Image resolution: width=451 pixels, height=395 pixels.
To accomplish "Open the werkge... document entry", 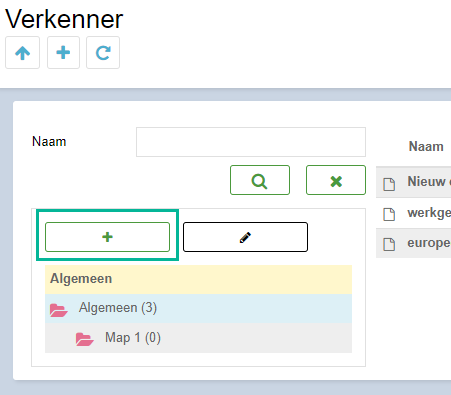I will [x=414, y=213].
